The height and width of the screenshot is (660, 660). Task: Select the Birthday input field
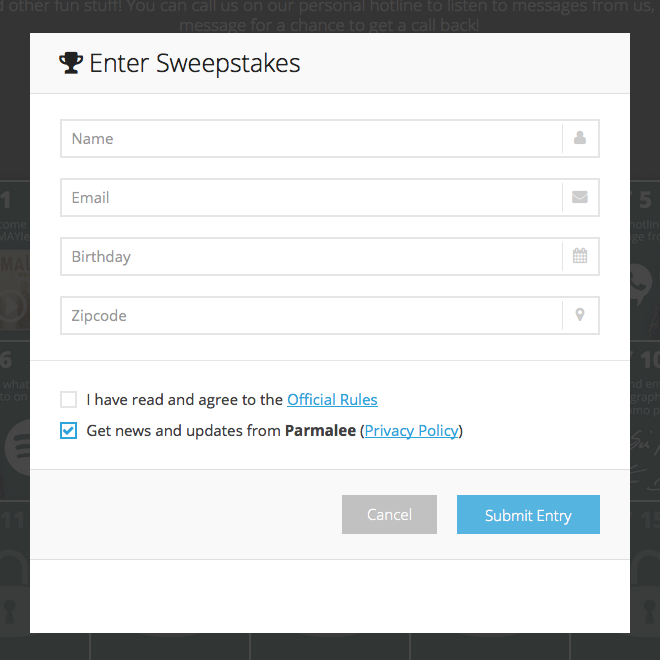pos(311,256)
